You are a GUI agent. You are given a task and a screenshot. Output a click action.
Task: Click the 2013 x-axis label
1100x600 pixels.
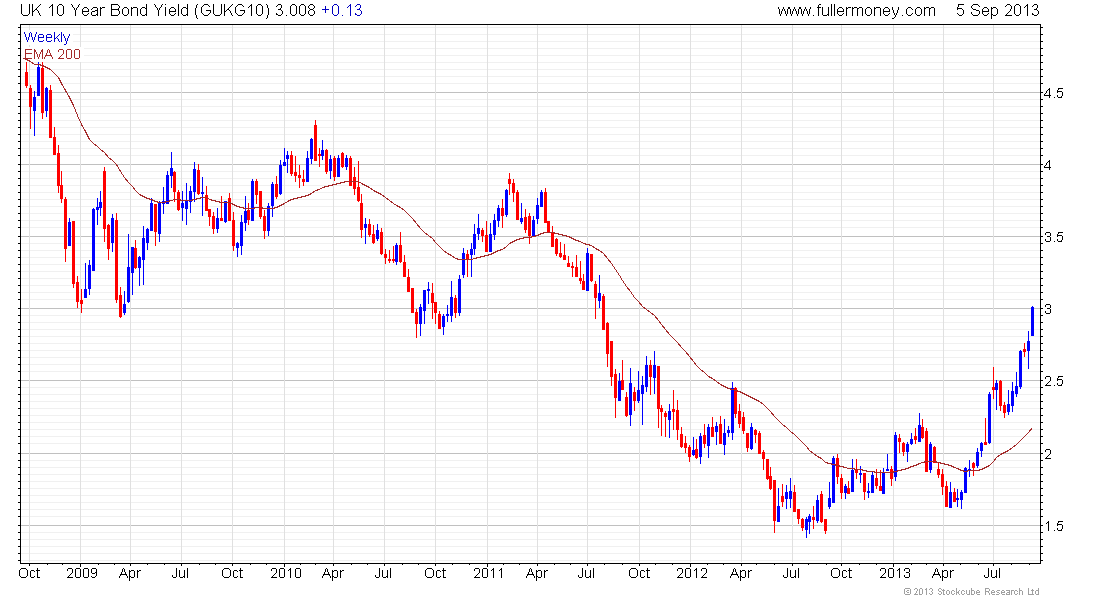[895, 573]
